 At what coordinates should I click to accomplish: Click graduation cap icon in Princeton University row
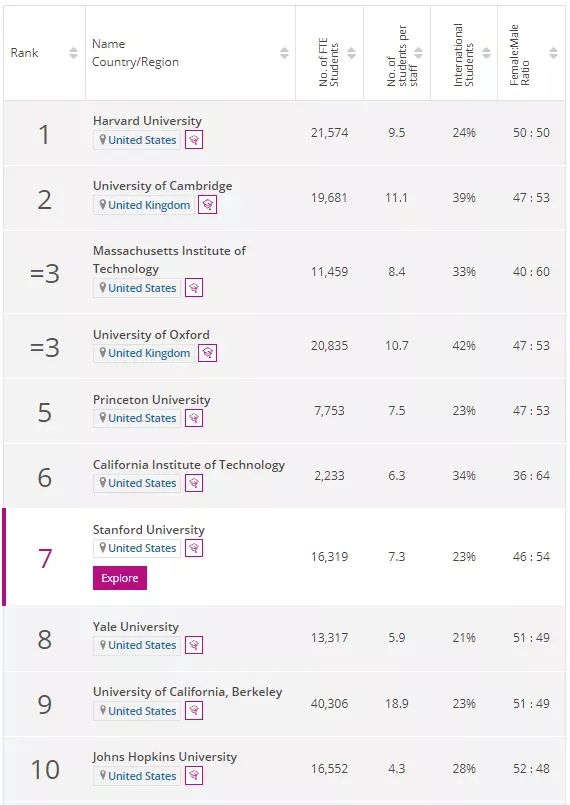click(x=194, y=418)
